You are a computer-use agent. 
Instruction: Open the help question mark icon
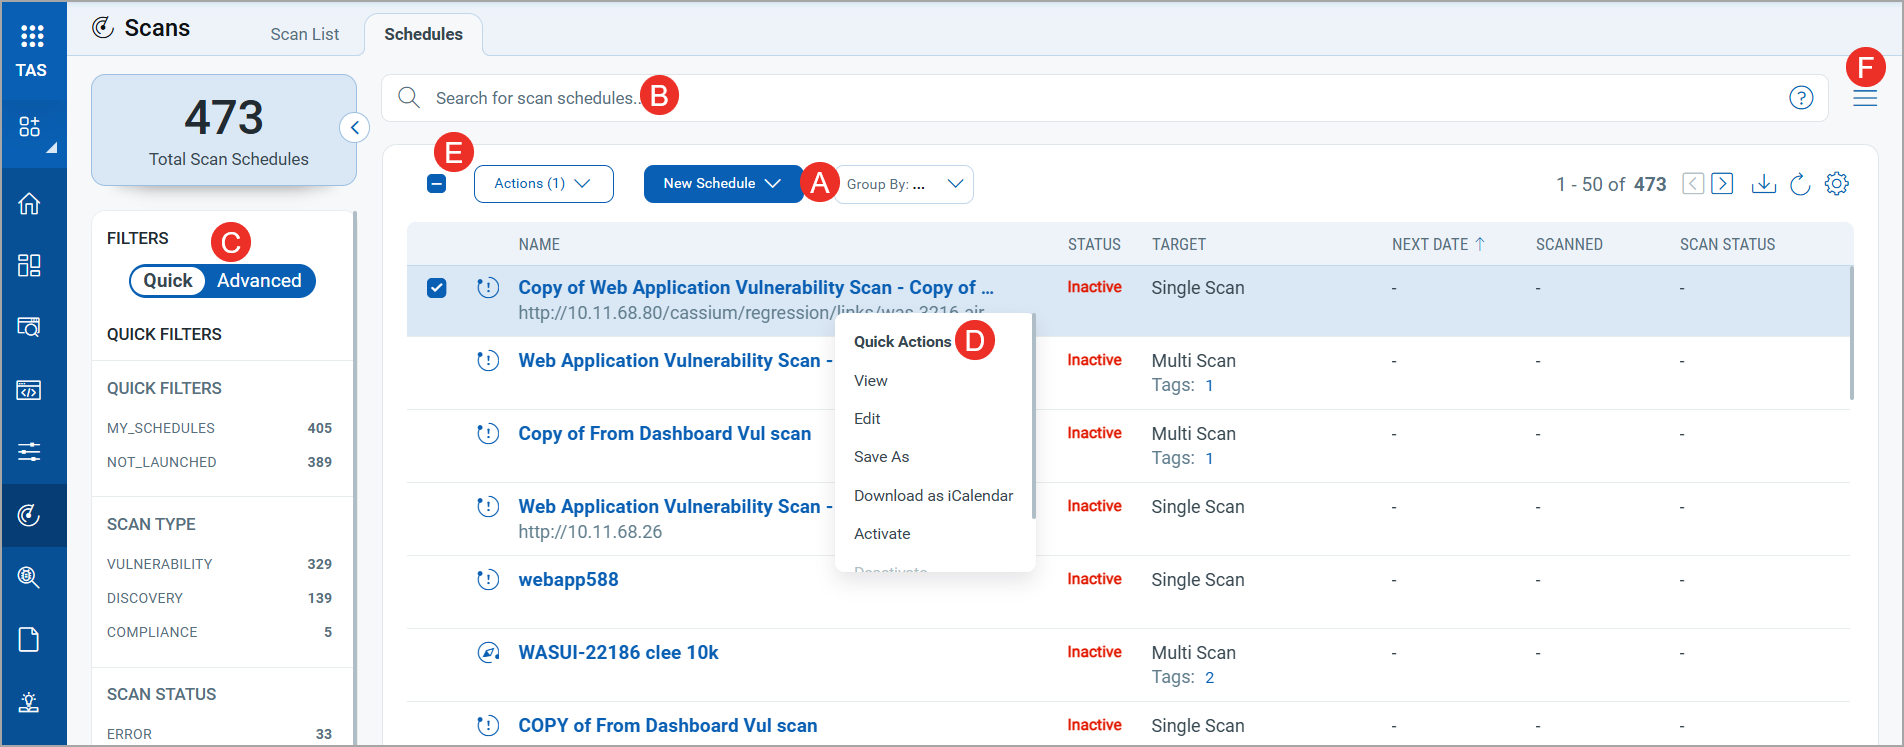click(x=1801, y=98)
